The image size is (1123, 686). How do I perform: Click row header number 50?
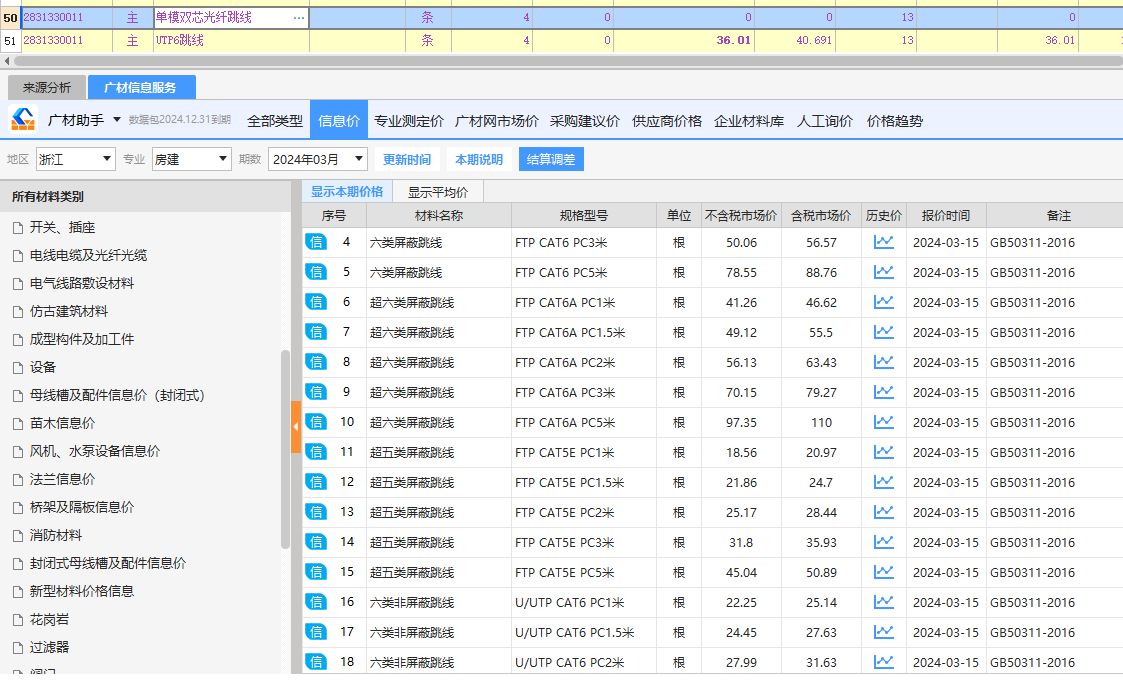[x=10, y=18]
